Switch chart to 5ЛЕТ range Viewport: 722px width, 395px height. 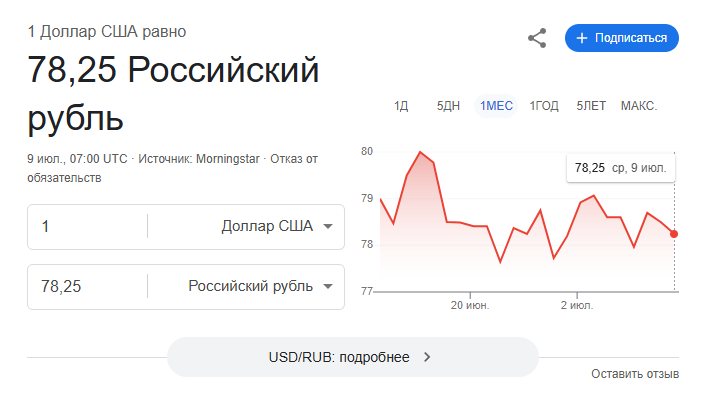tap(591, 106)
